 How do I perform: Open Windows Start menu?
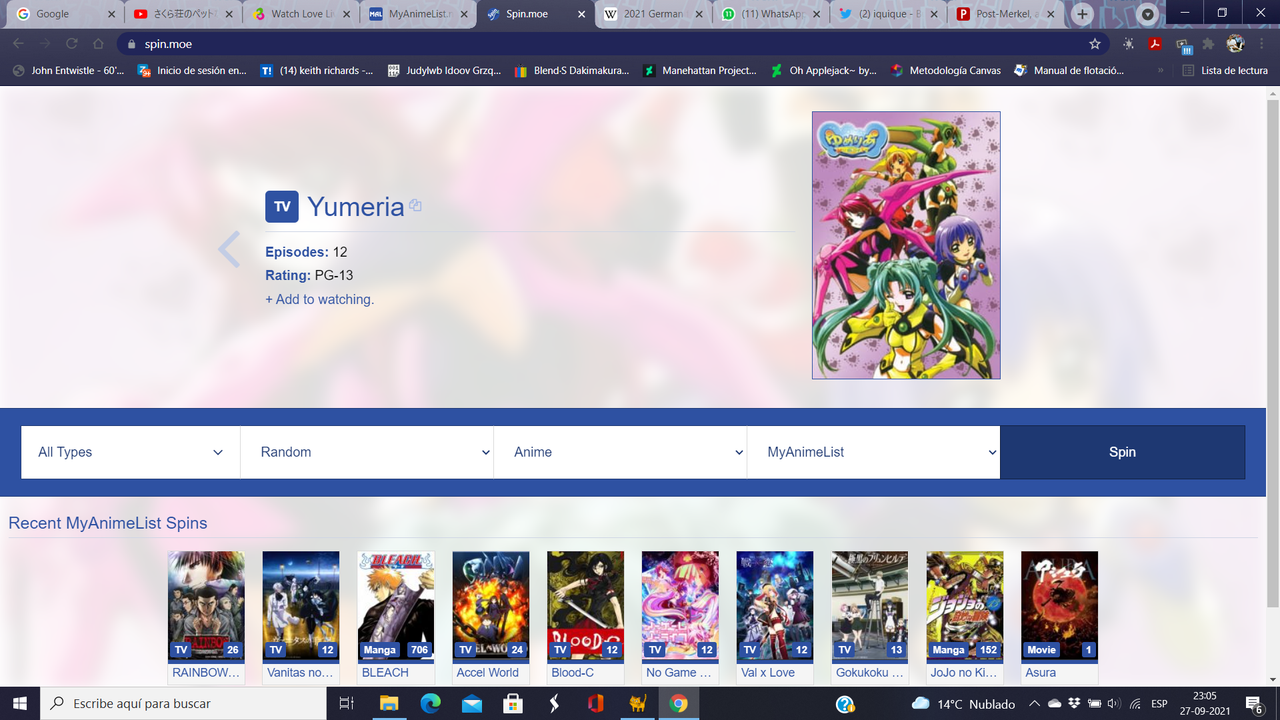[20, 703]
